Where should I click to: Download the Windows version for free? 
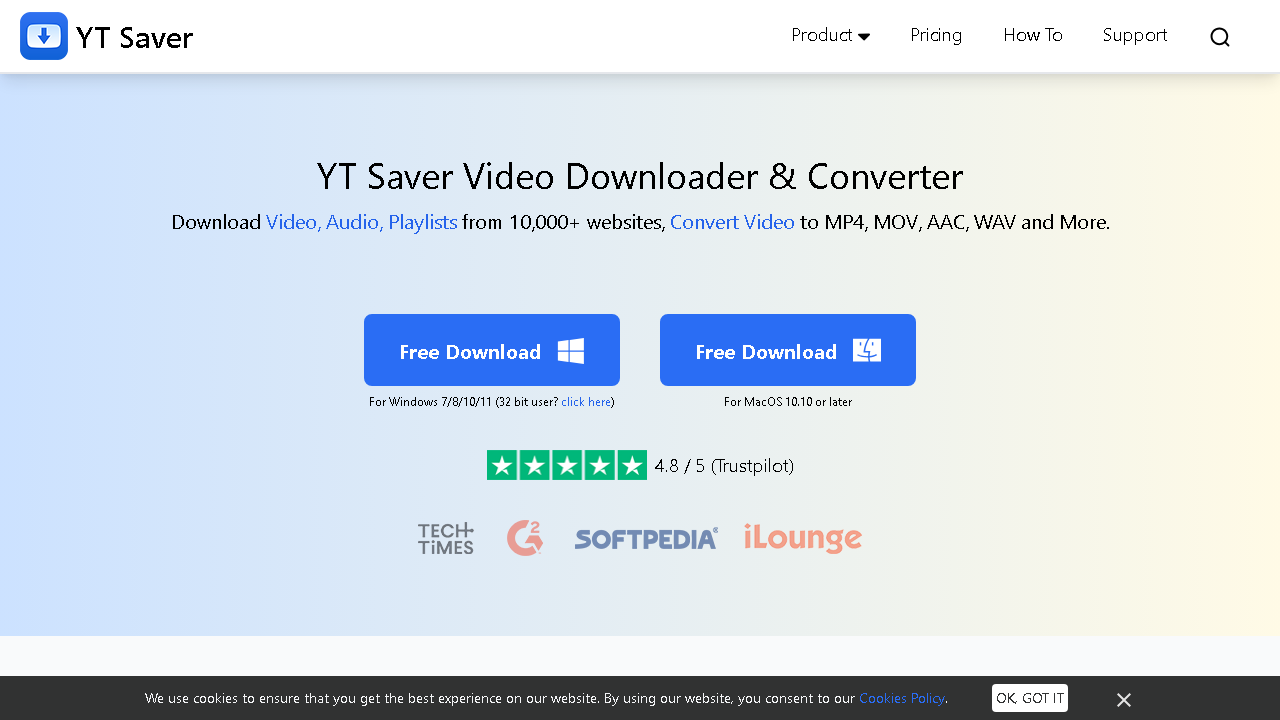[x=492, y=350]
